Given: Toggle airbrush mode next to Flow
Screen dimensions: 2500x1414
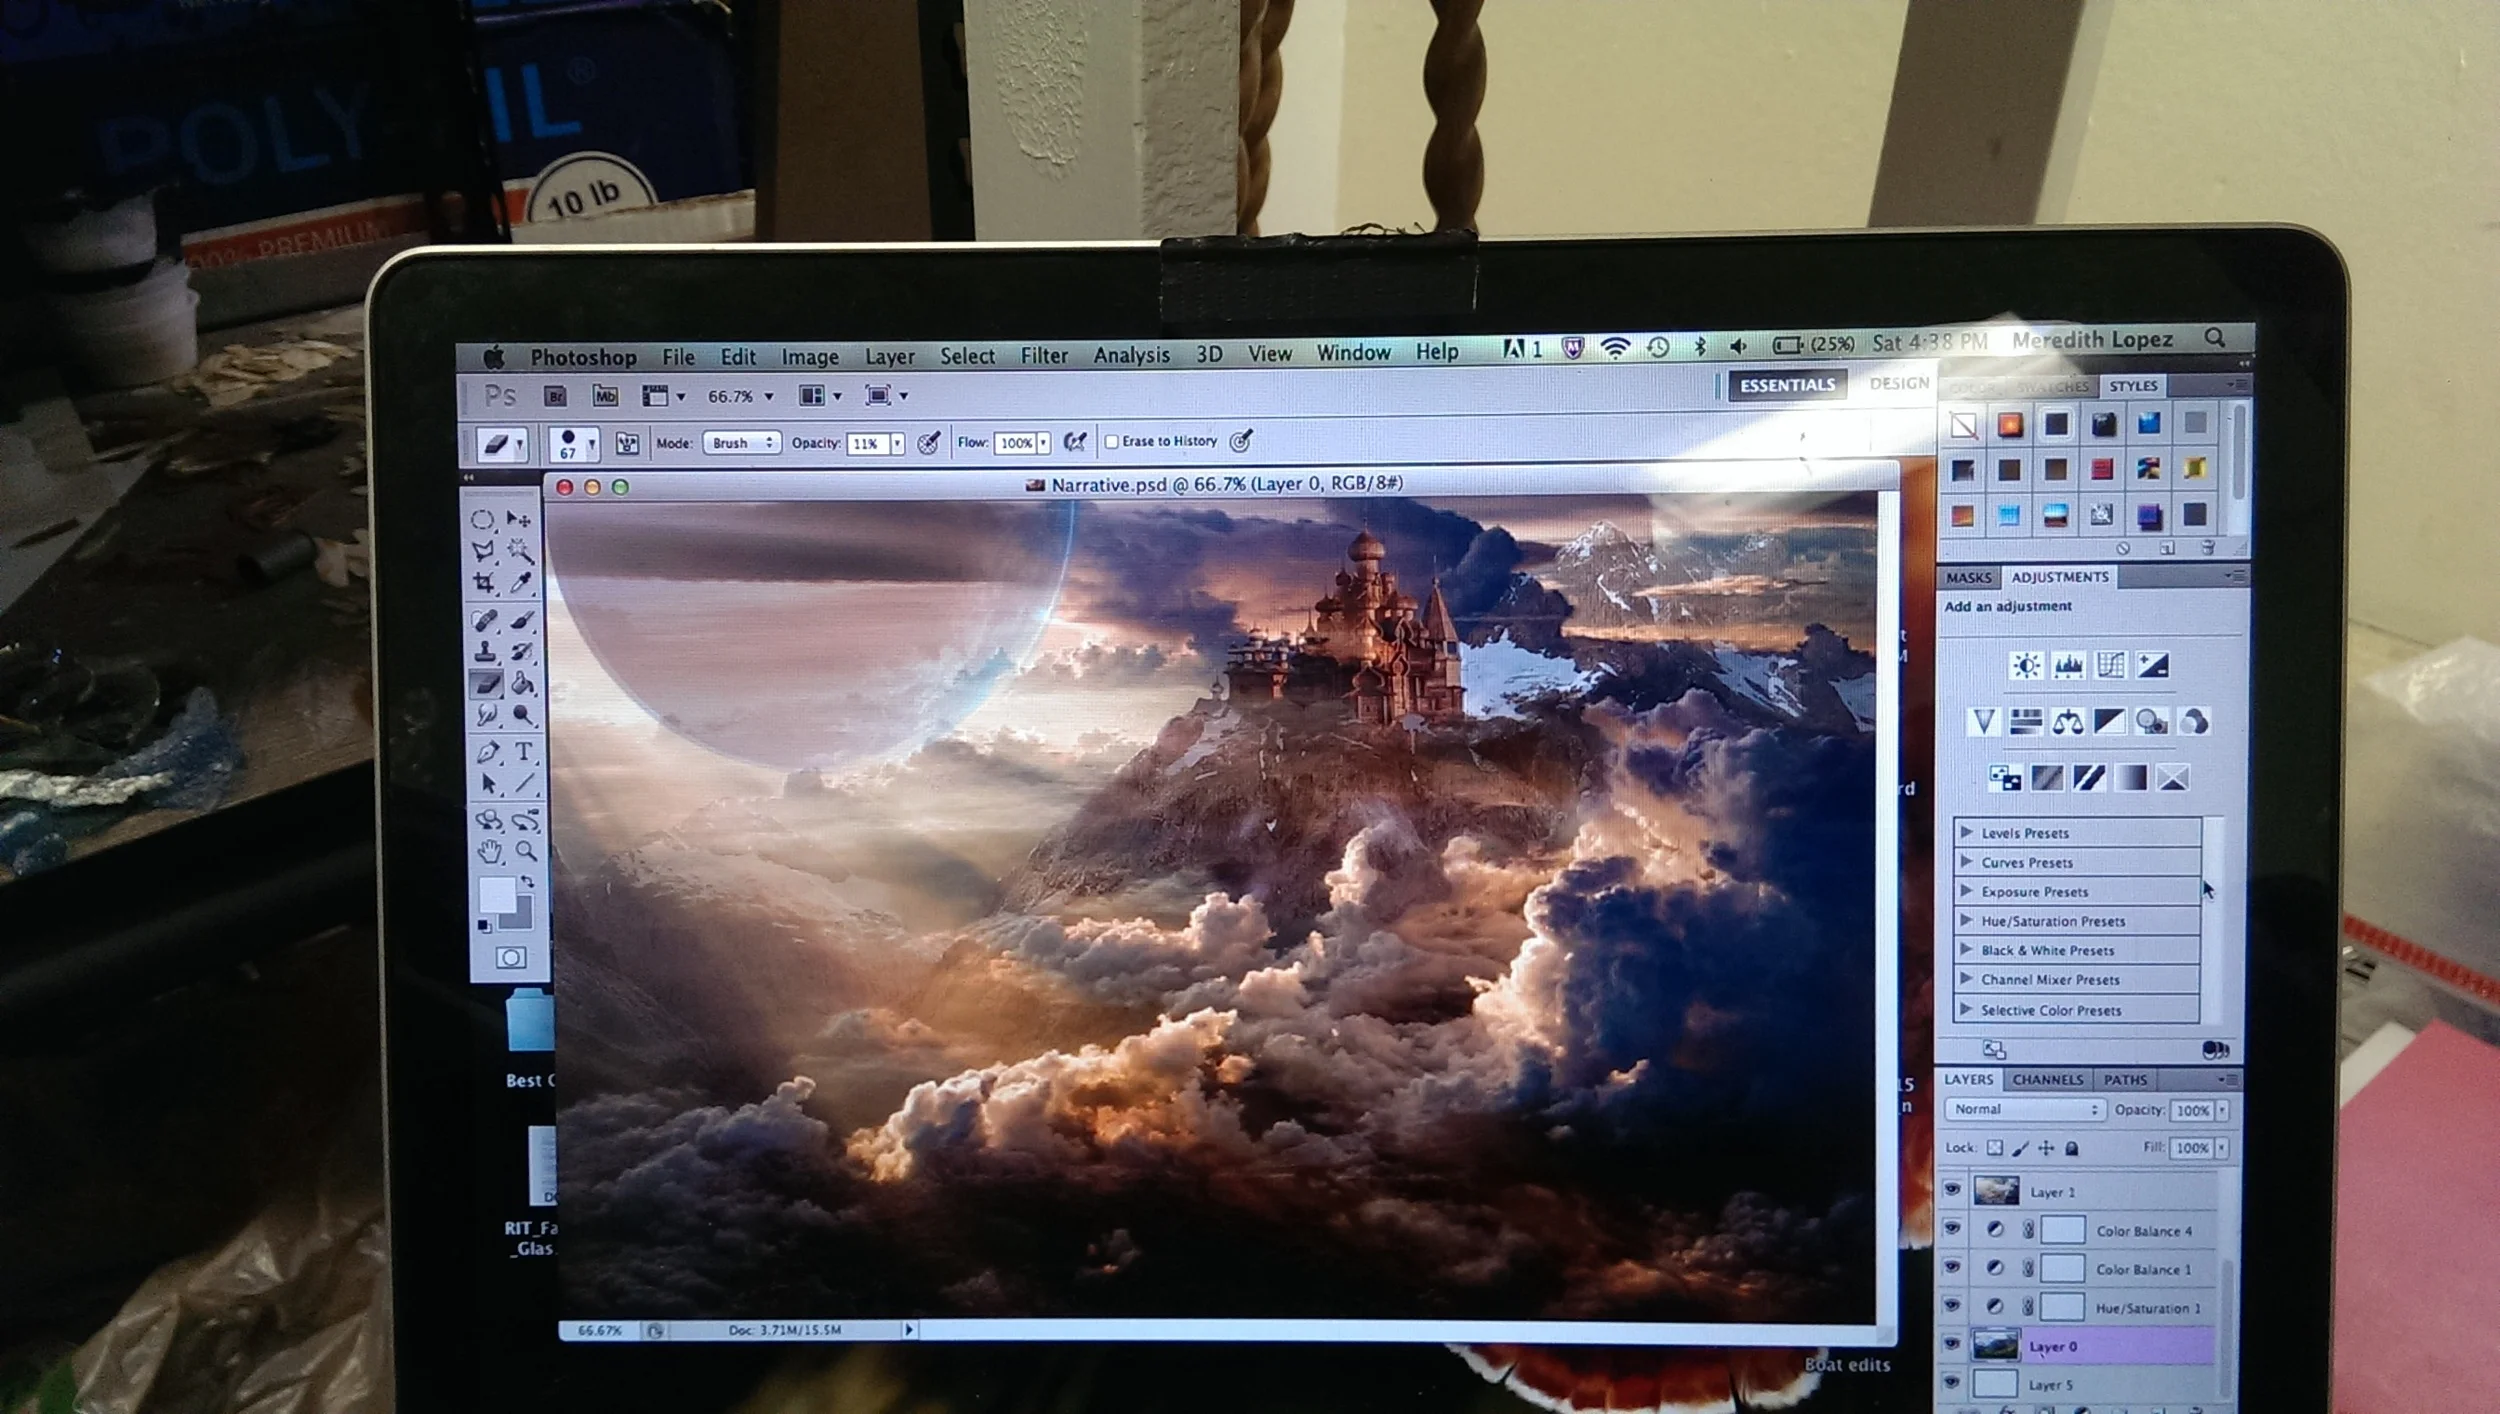Looking at the screenshot, I should pos(1076,441).
